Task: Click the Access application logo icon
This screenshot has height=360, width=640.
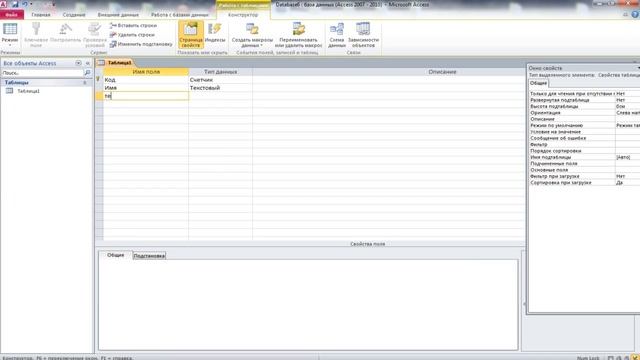Action: pos(3,4)
